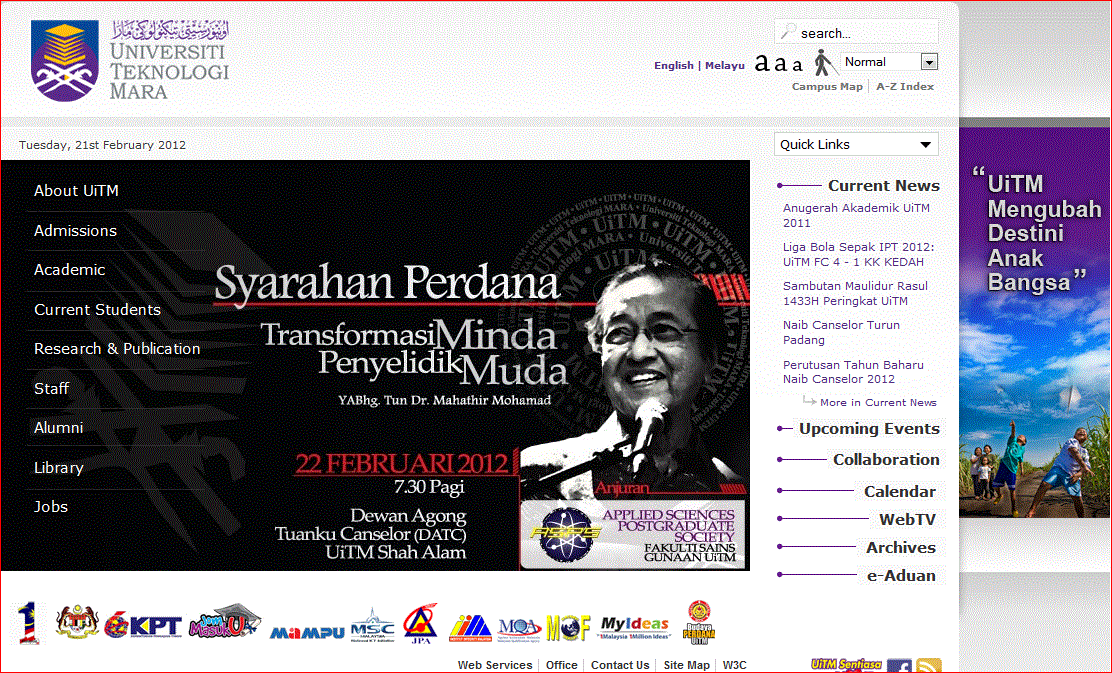Open the MSC Malaysia logo
The height and width of the screenshot is (673, 1112).
[373, 625]
